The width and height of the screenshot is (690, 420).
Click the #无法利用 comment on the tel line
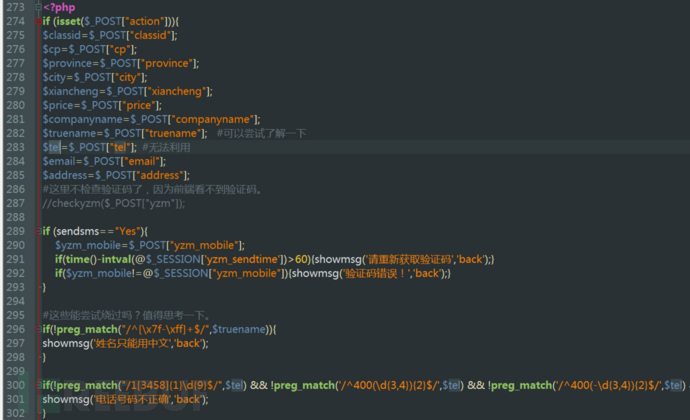(166, 147)
